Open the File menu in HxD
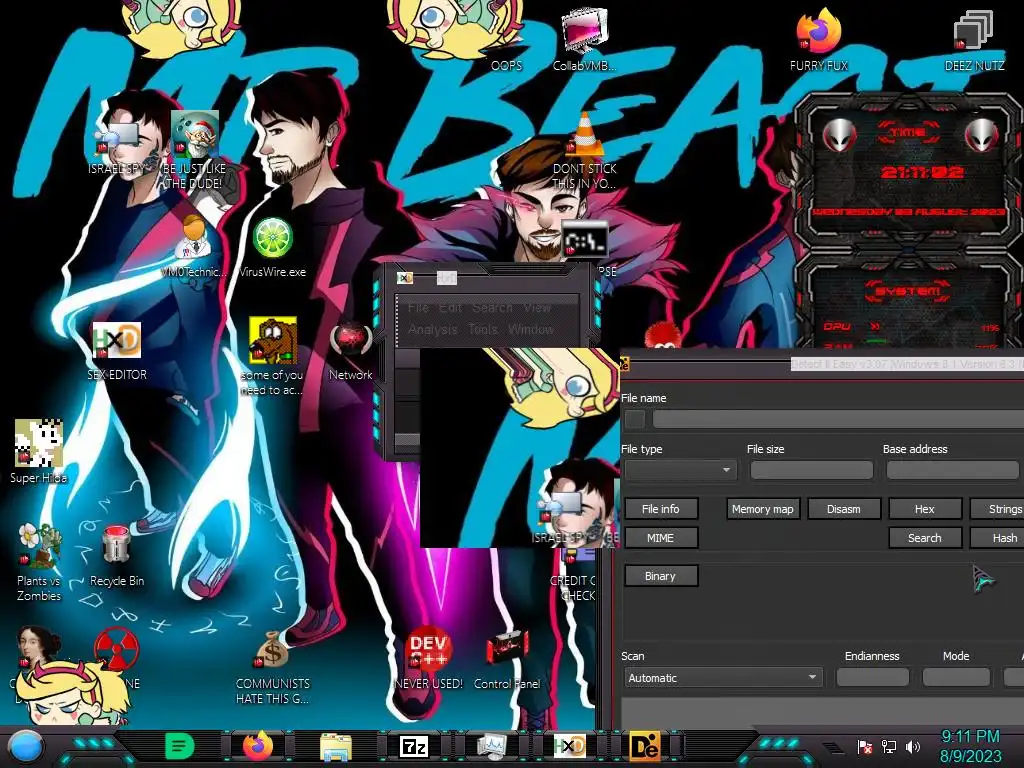Screen dimensions: 1024x768 tap(418, 307)
